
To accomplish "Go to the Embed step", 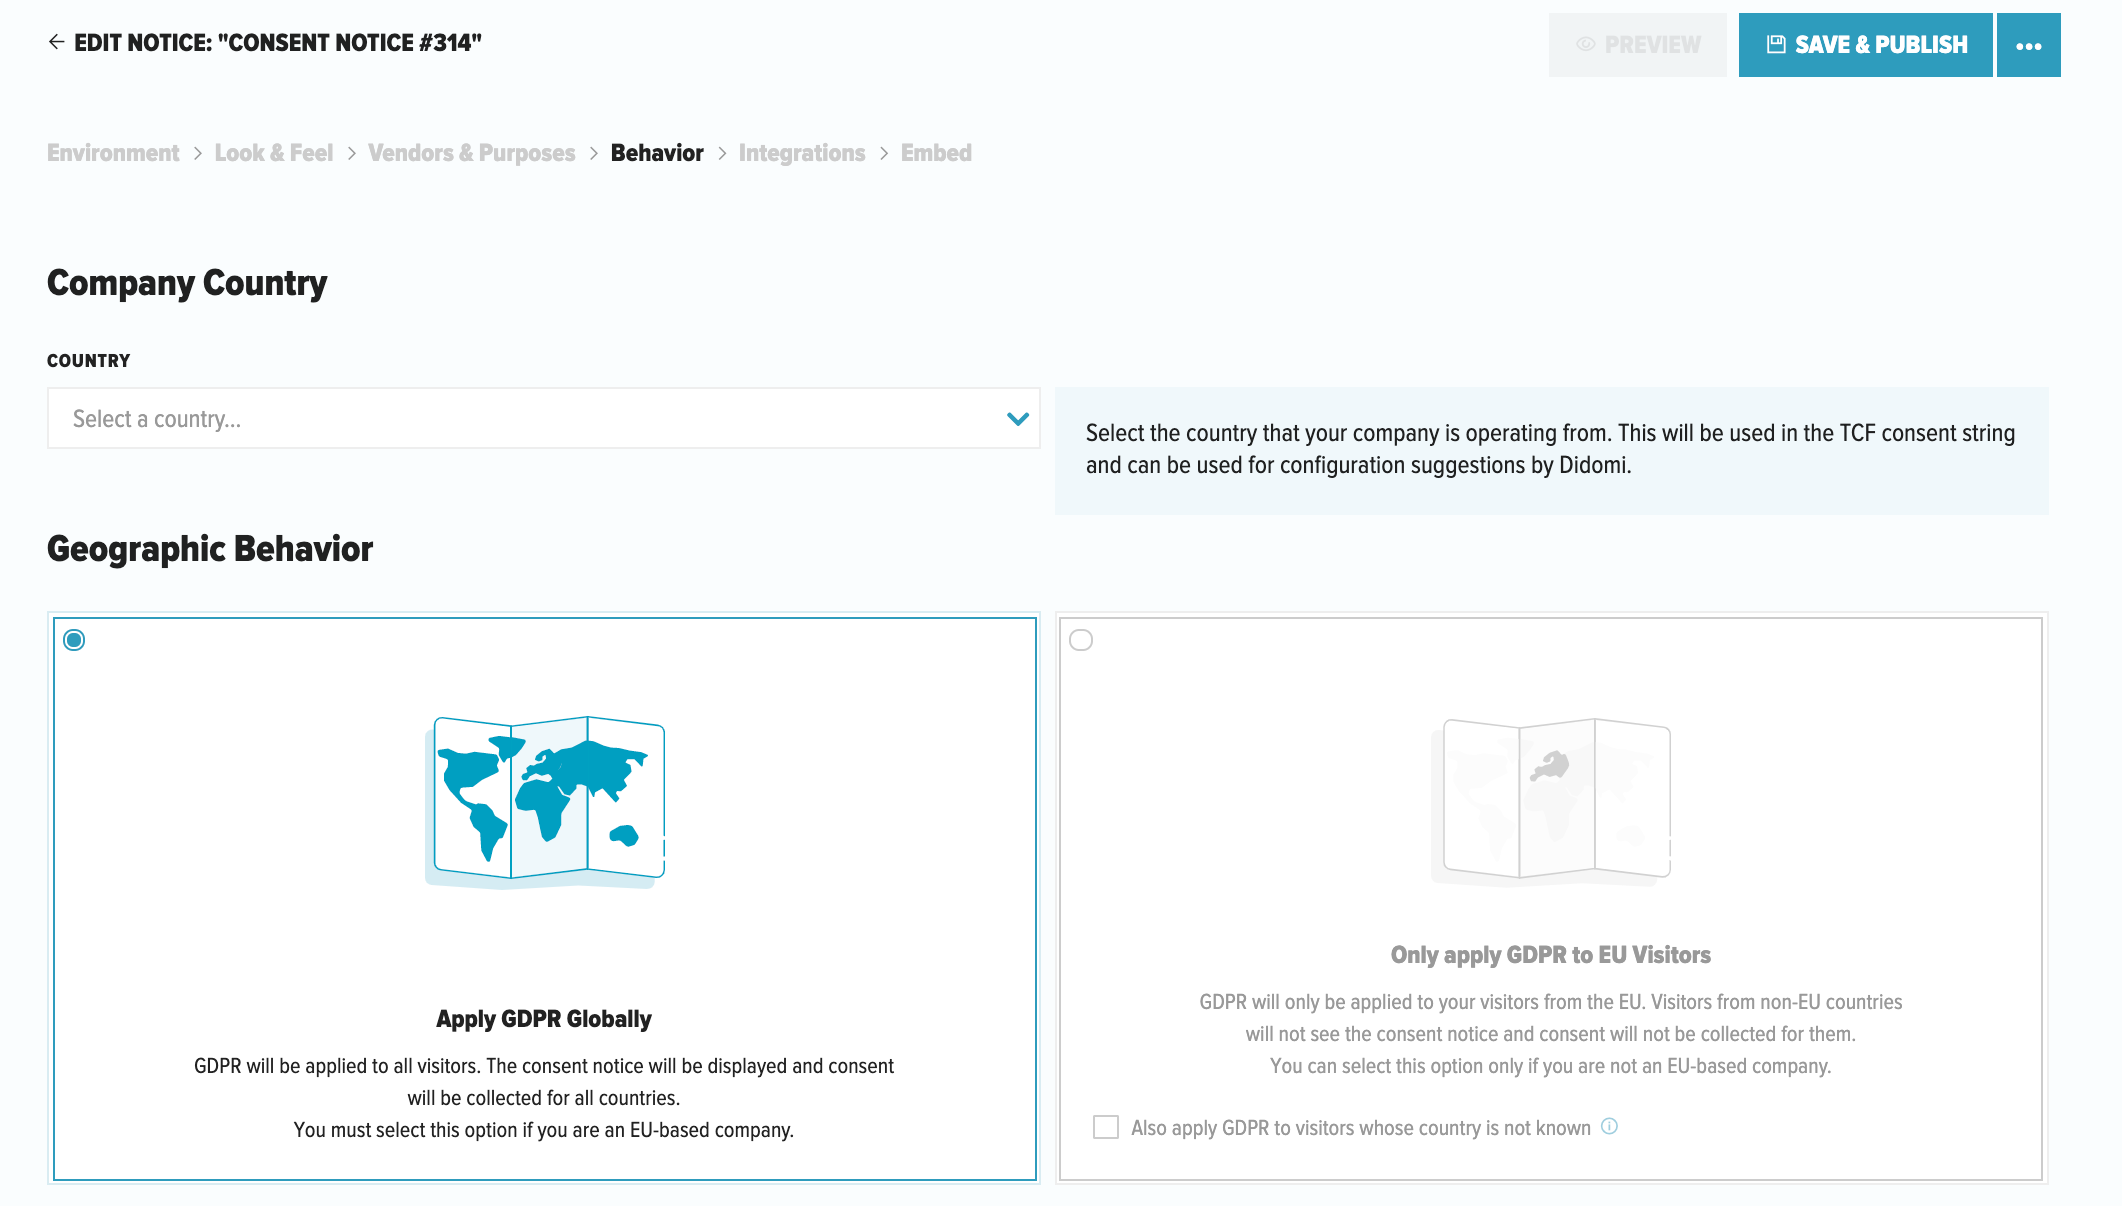I will pos(936,153).
